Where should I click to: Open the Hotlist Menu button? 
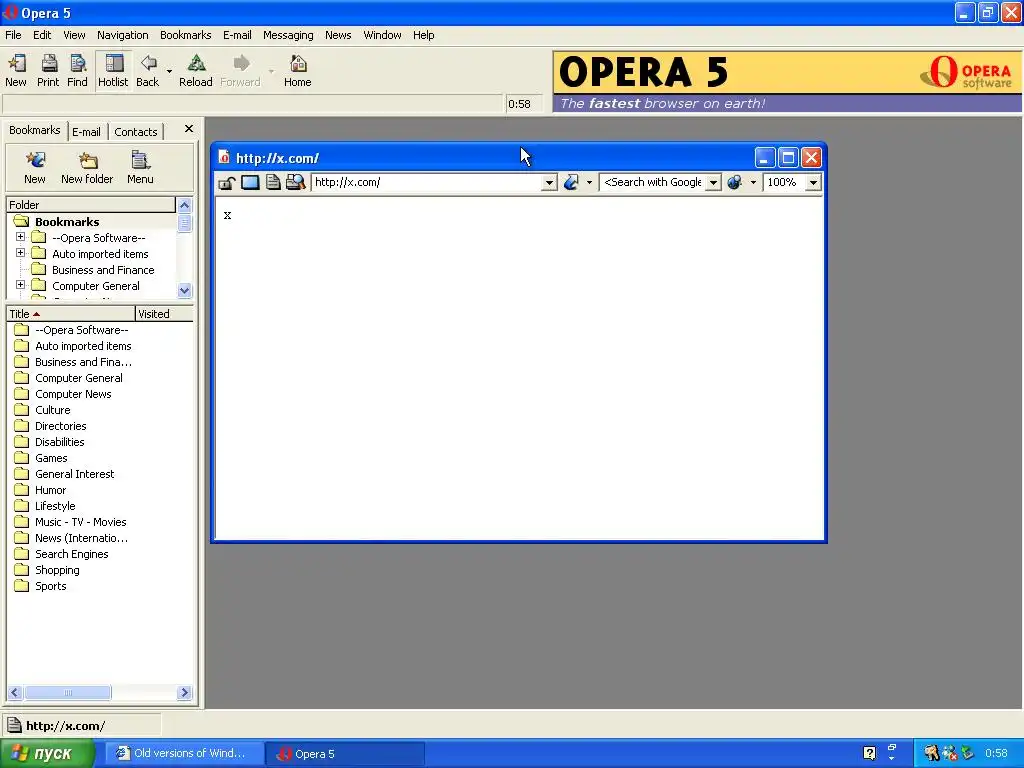coord(140,168)
